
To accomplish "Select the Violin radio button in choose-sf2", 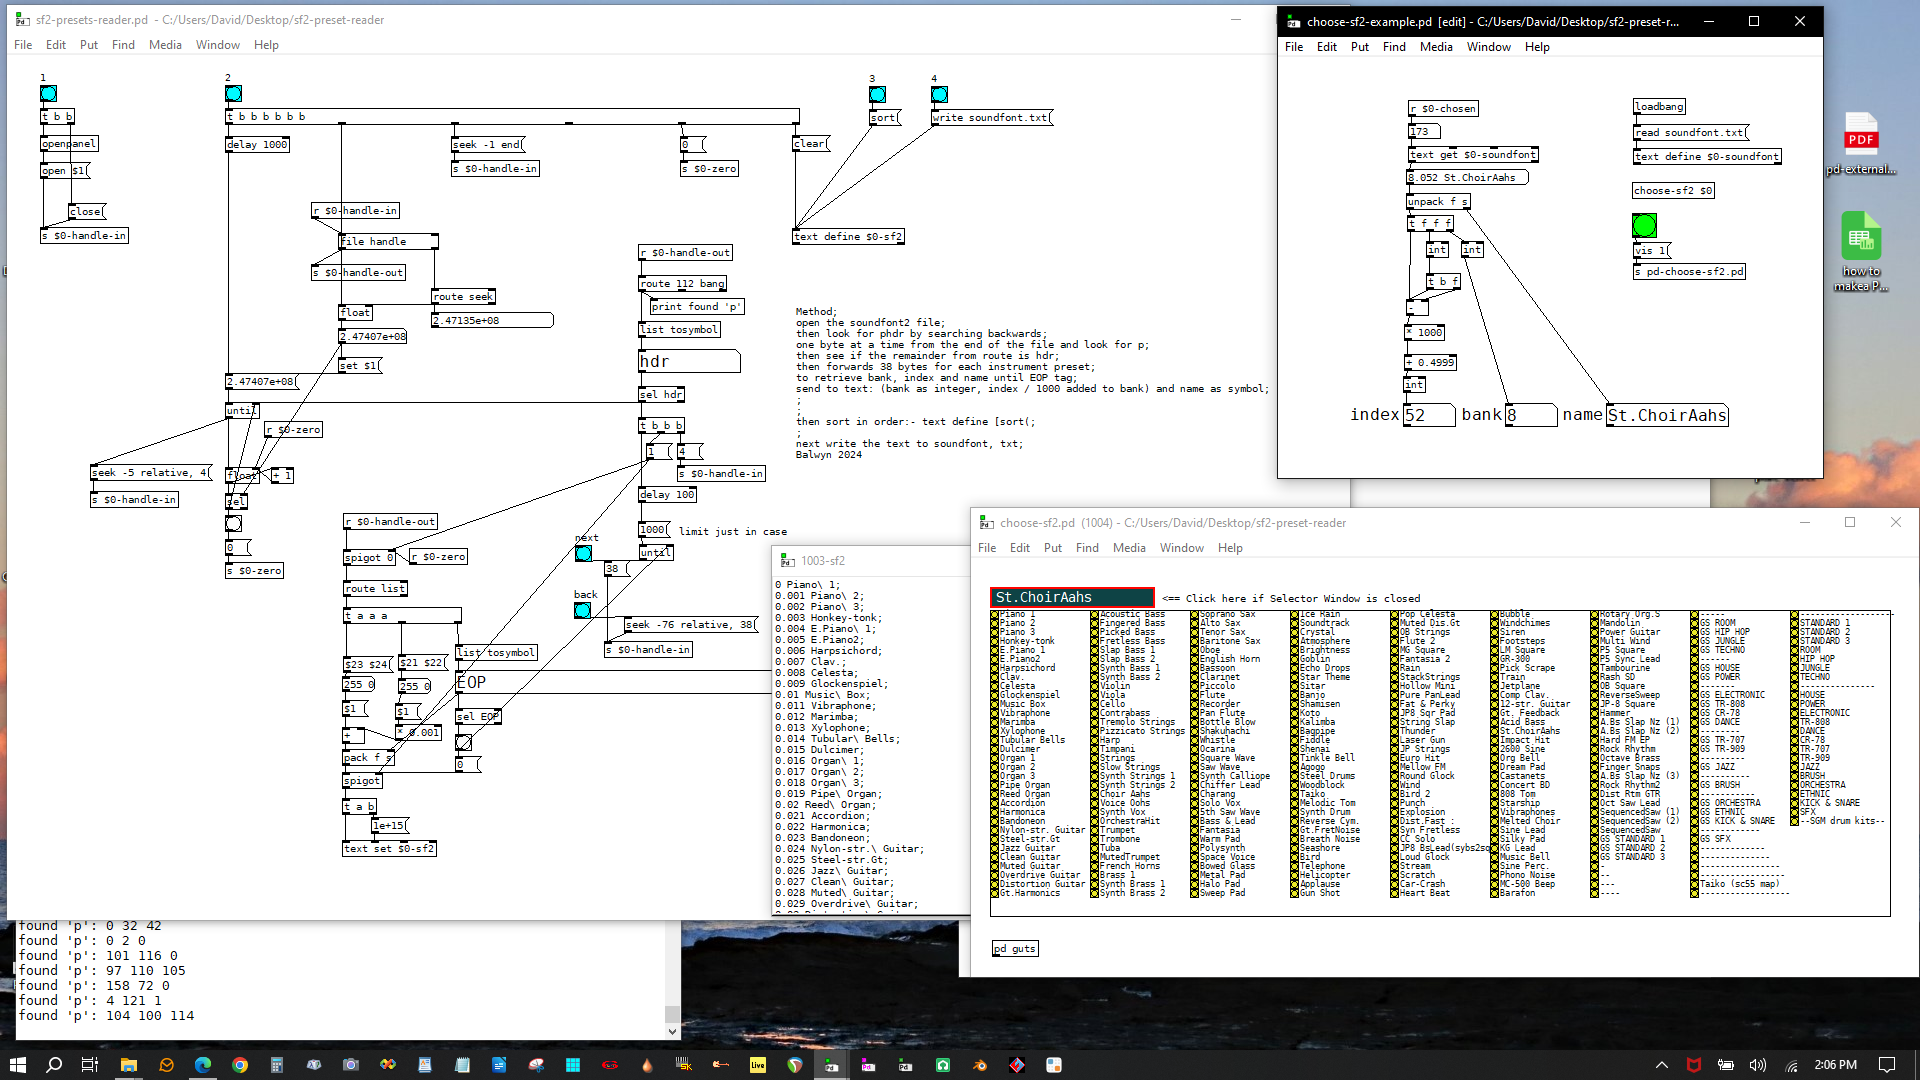I will 1095,686.
